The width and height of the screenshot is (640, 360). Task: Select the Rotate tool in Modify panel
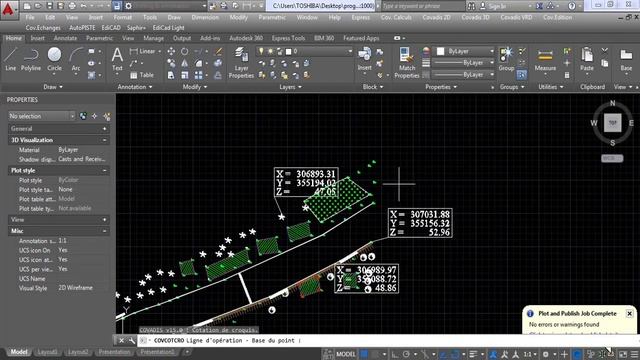coord(184,51)
